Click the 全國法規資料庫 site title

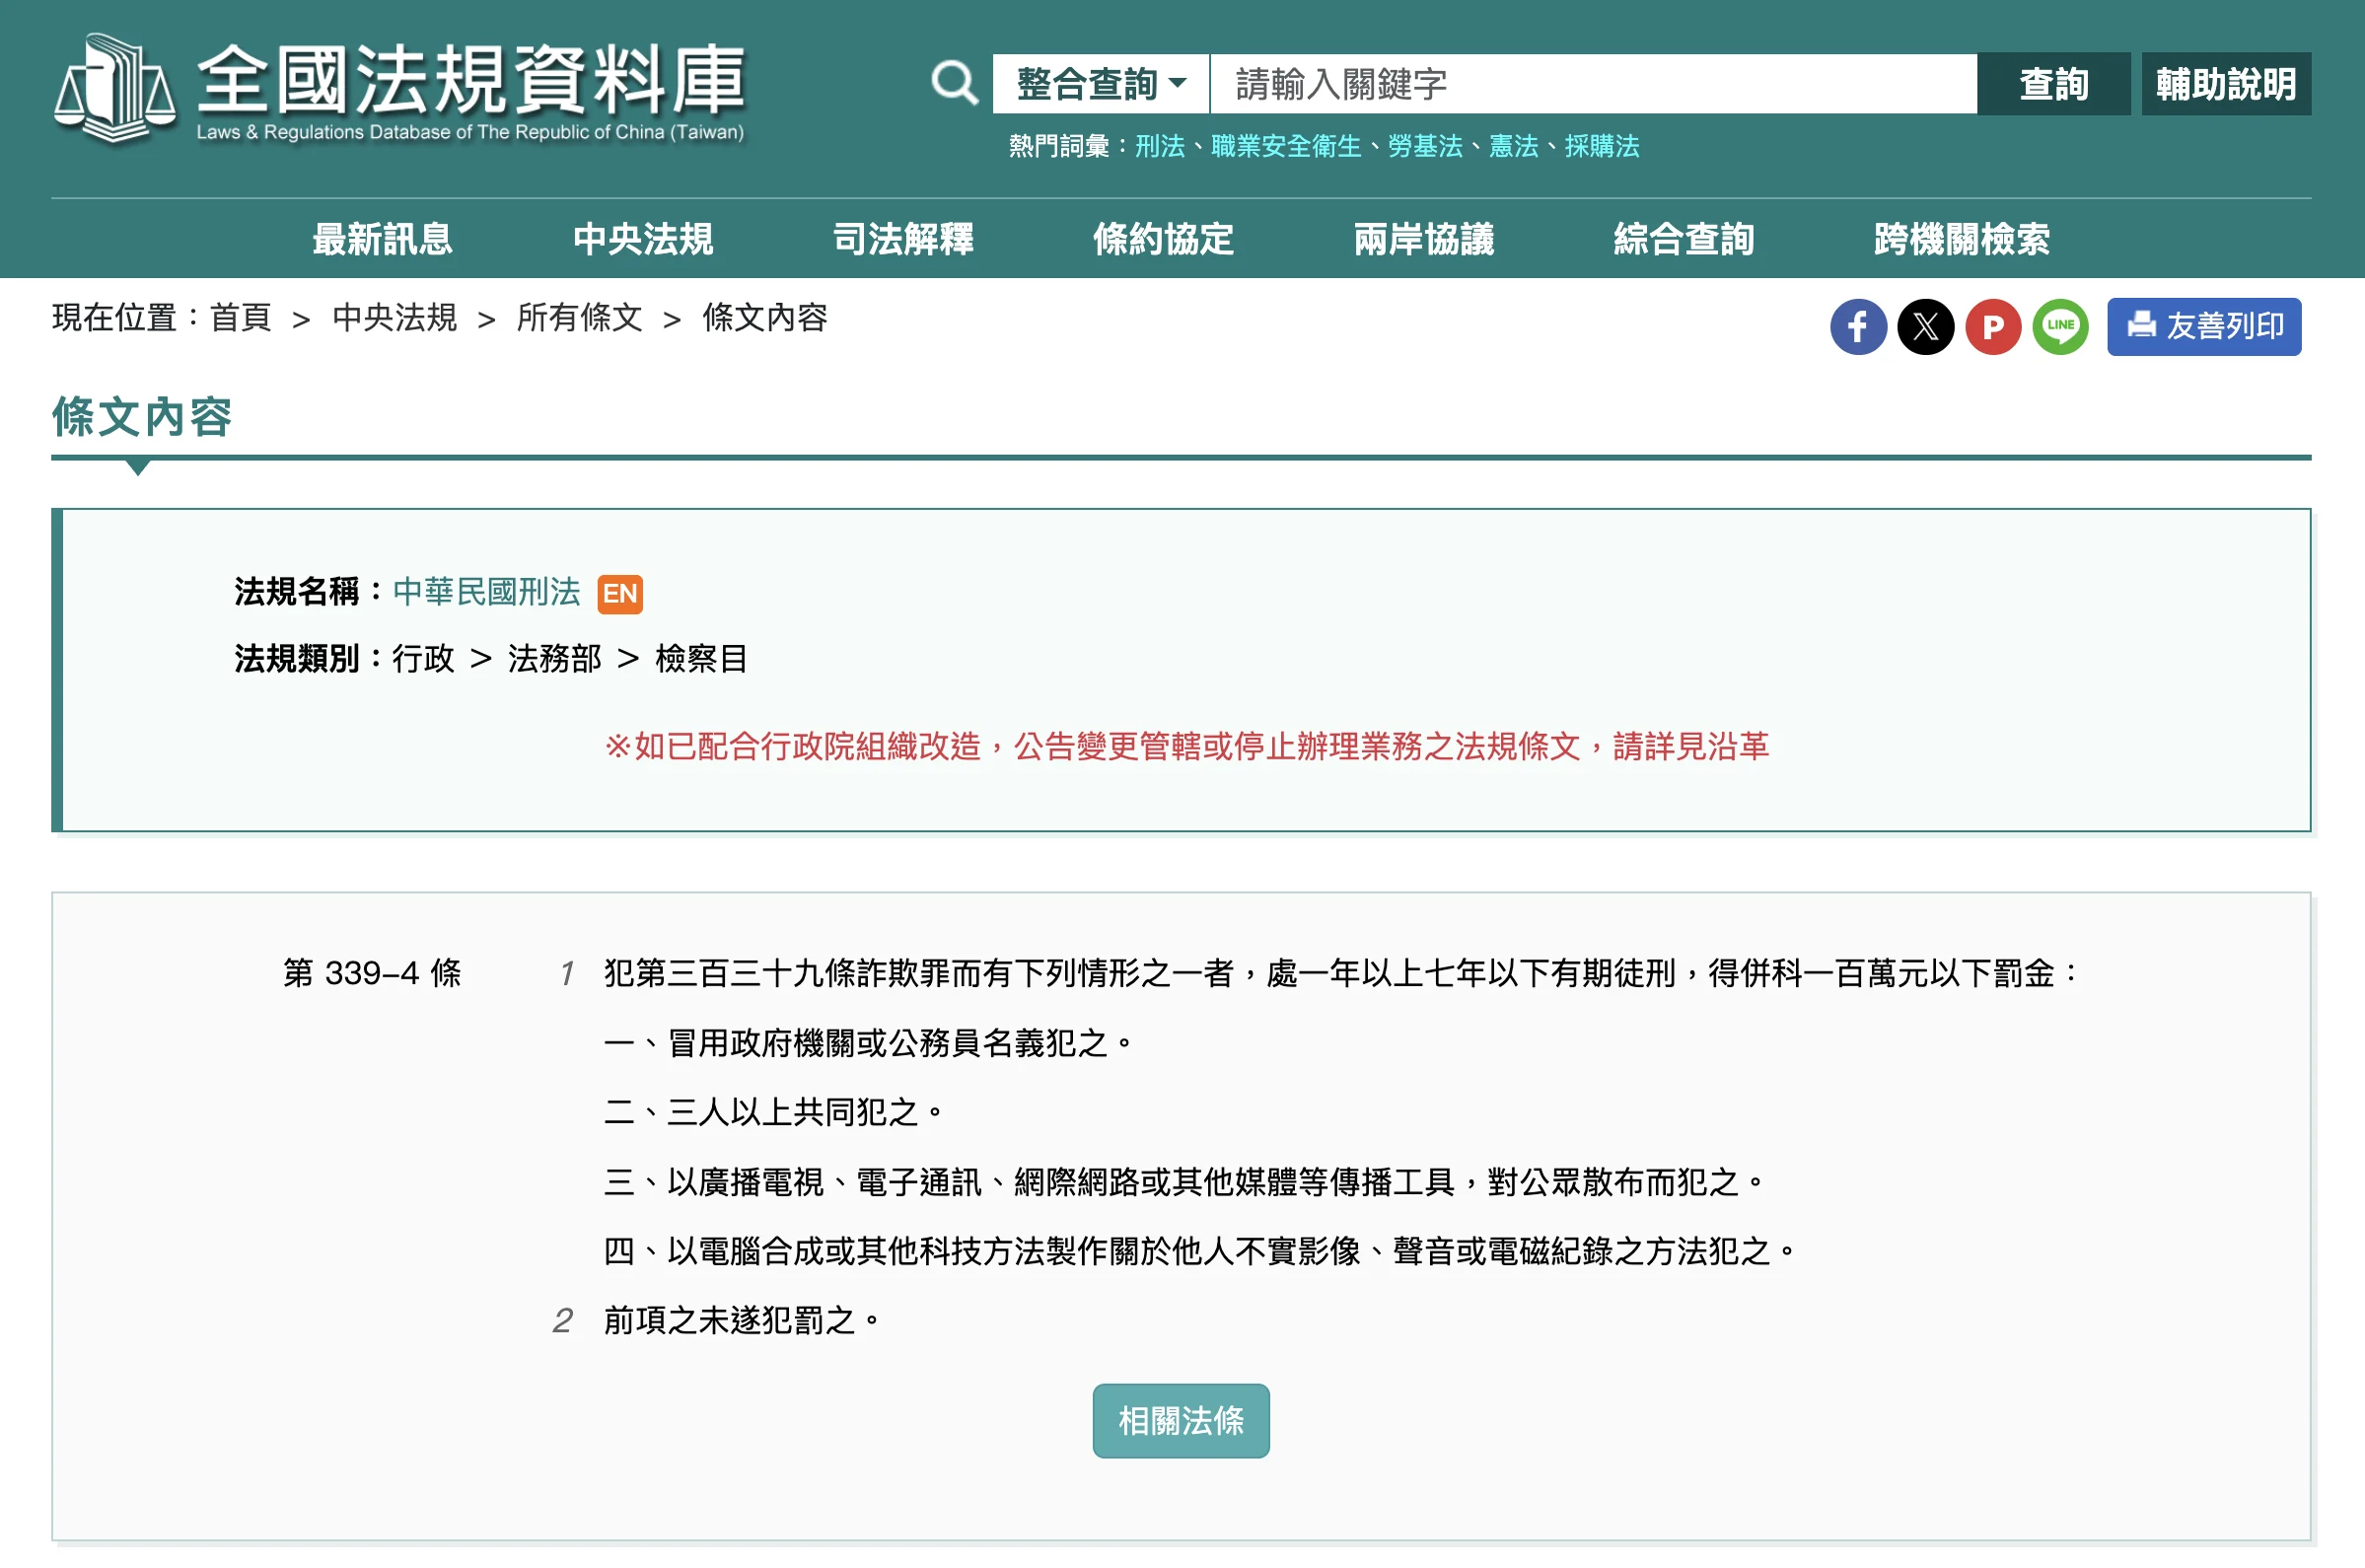click(x=471, y=80)
